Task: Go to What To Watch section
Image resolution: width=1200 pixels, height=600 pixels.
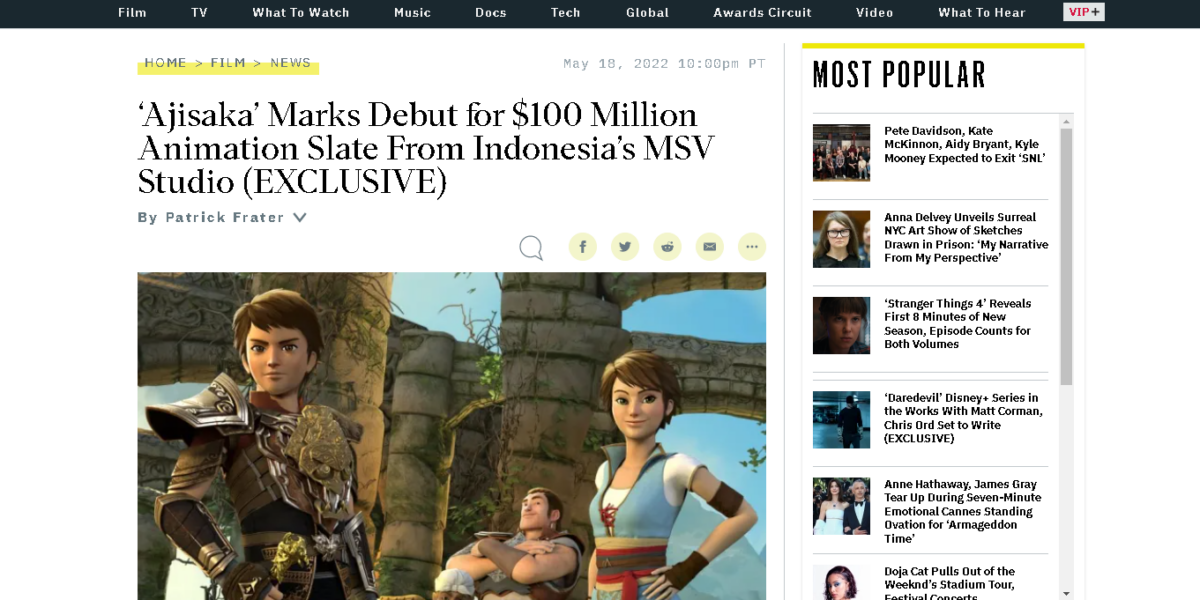Action: pos(301,12)
